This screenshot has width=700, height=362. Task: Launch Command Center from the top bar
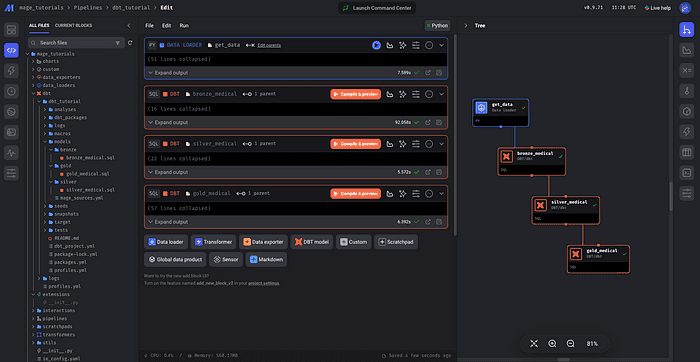[x=377, y=8]
